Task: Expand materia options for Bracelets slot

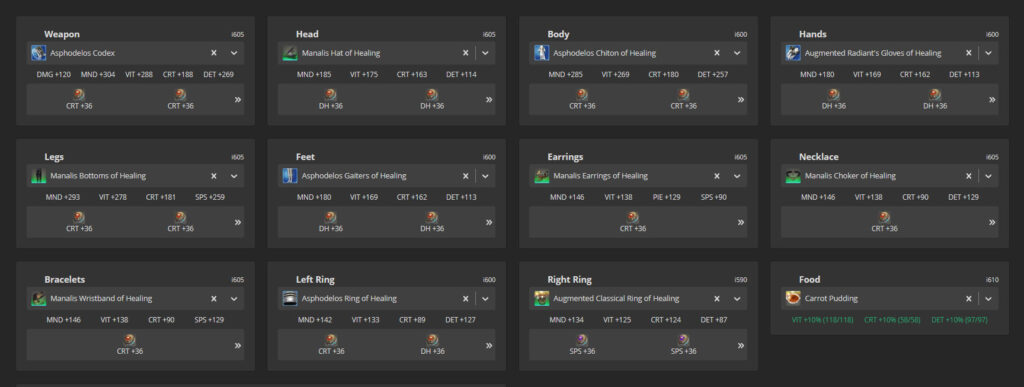Action: (x=238, y=345)
